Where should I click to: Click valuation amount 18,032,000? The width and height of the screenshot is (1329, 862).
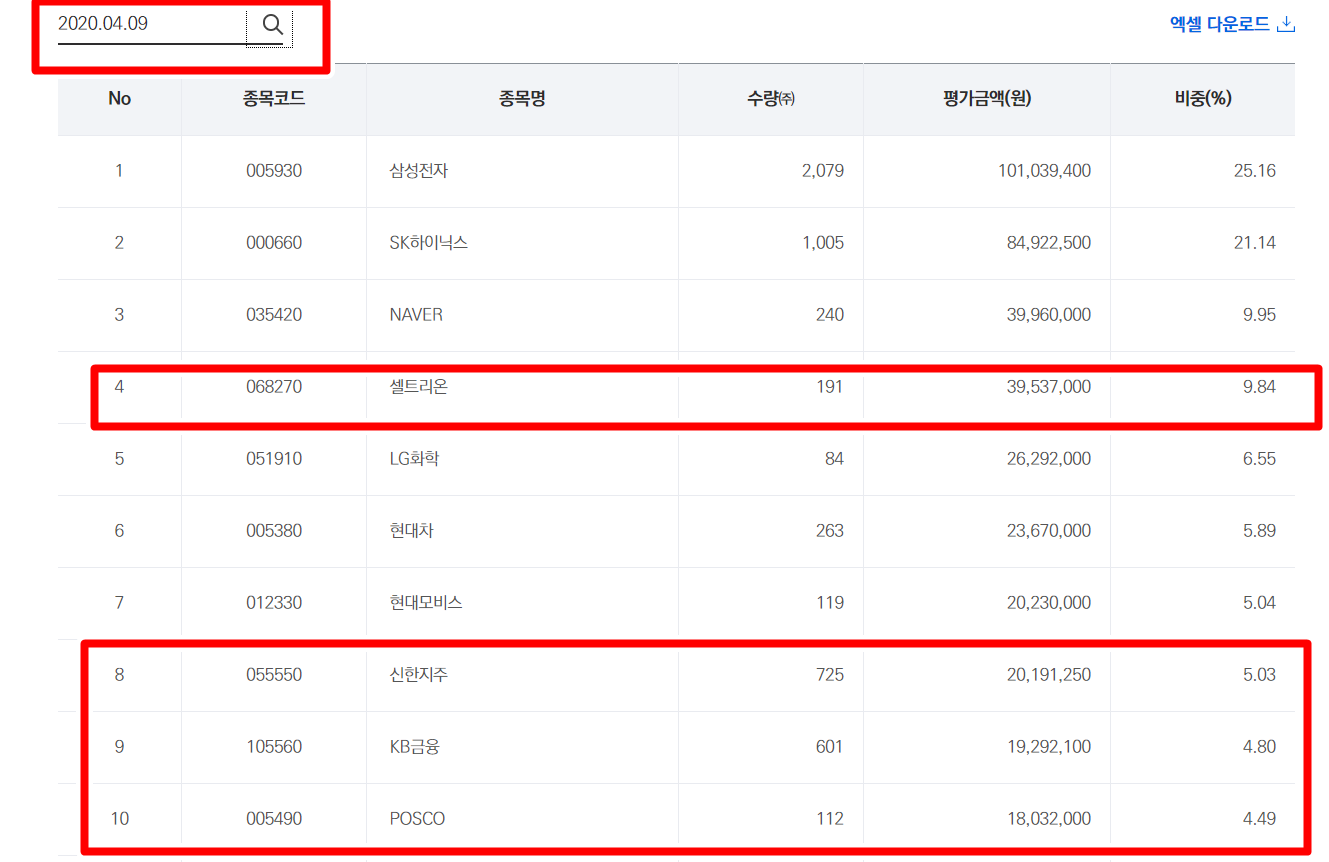click(1049, 819)
